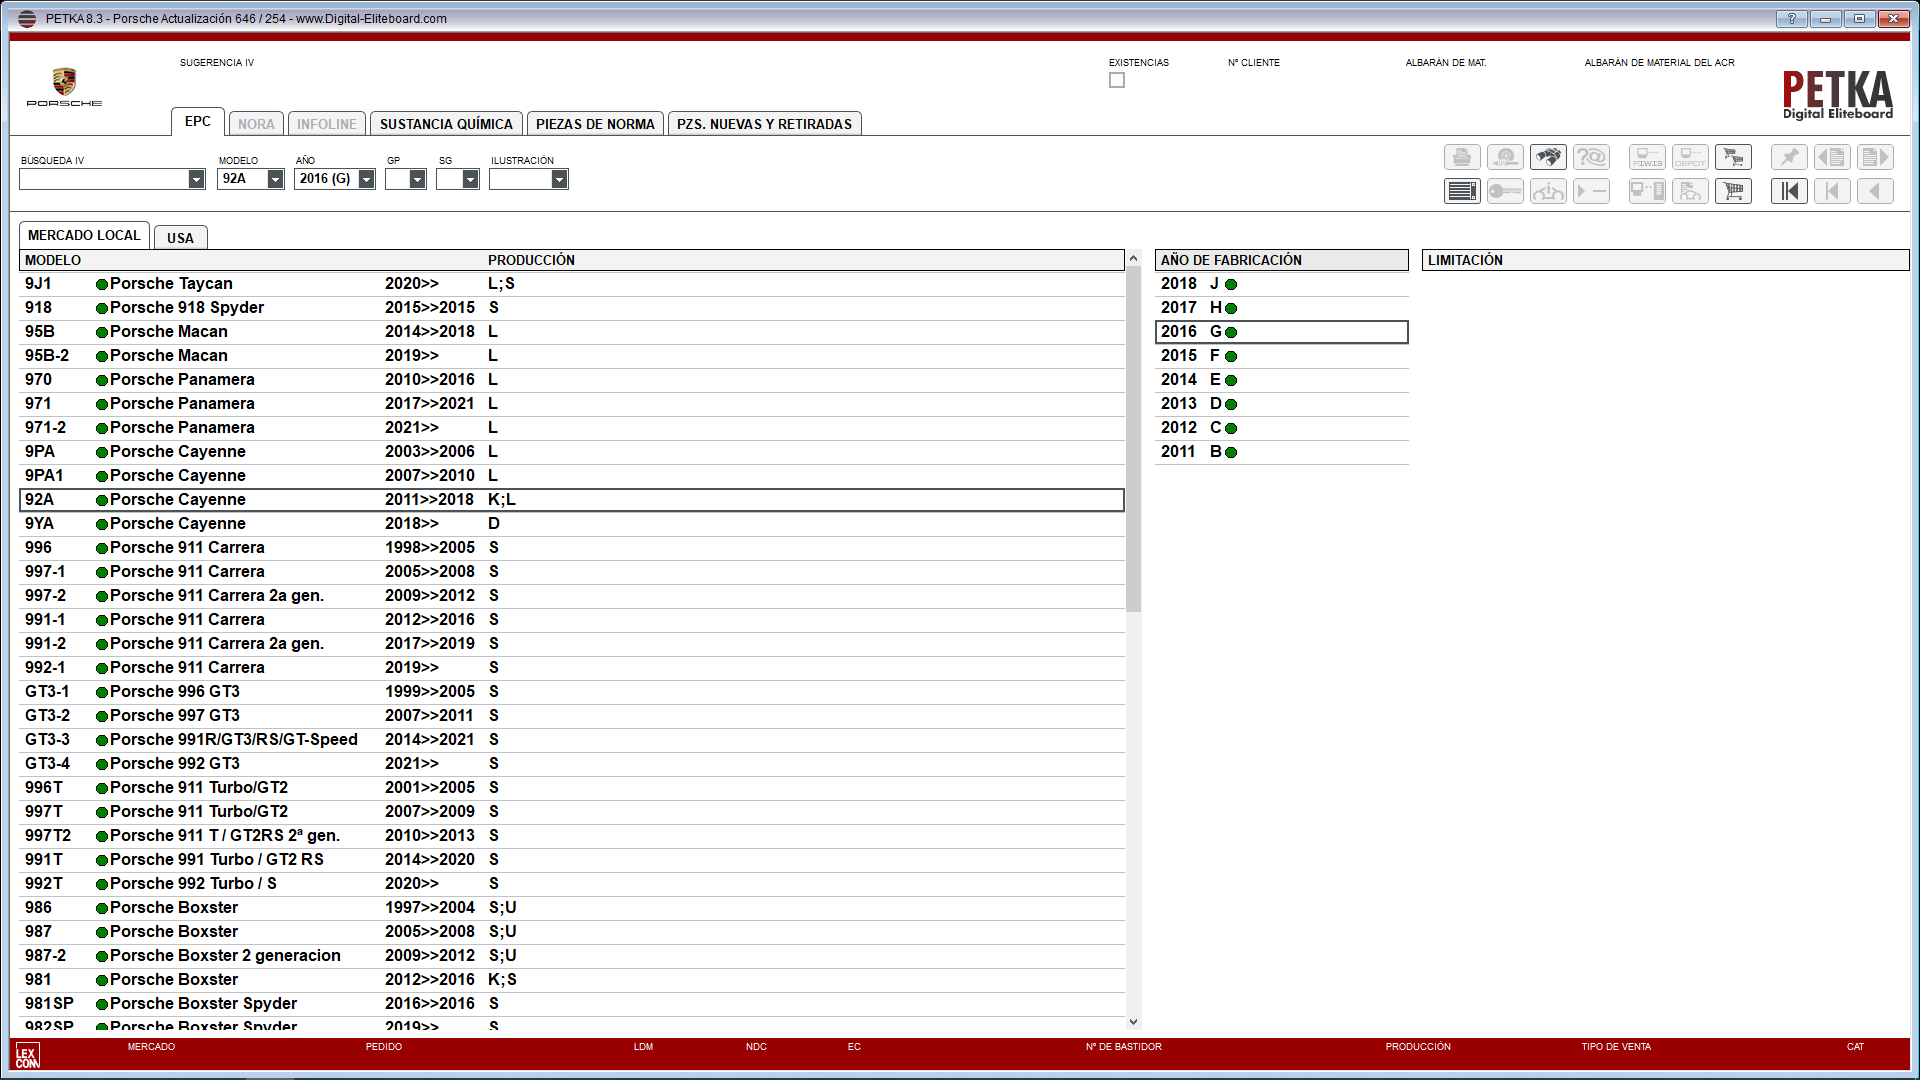Open the Modelo dropdown showing 92A
1920x1080 pixels.
[x=275, y=179]
